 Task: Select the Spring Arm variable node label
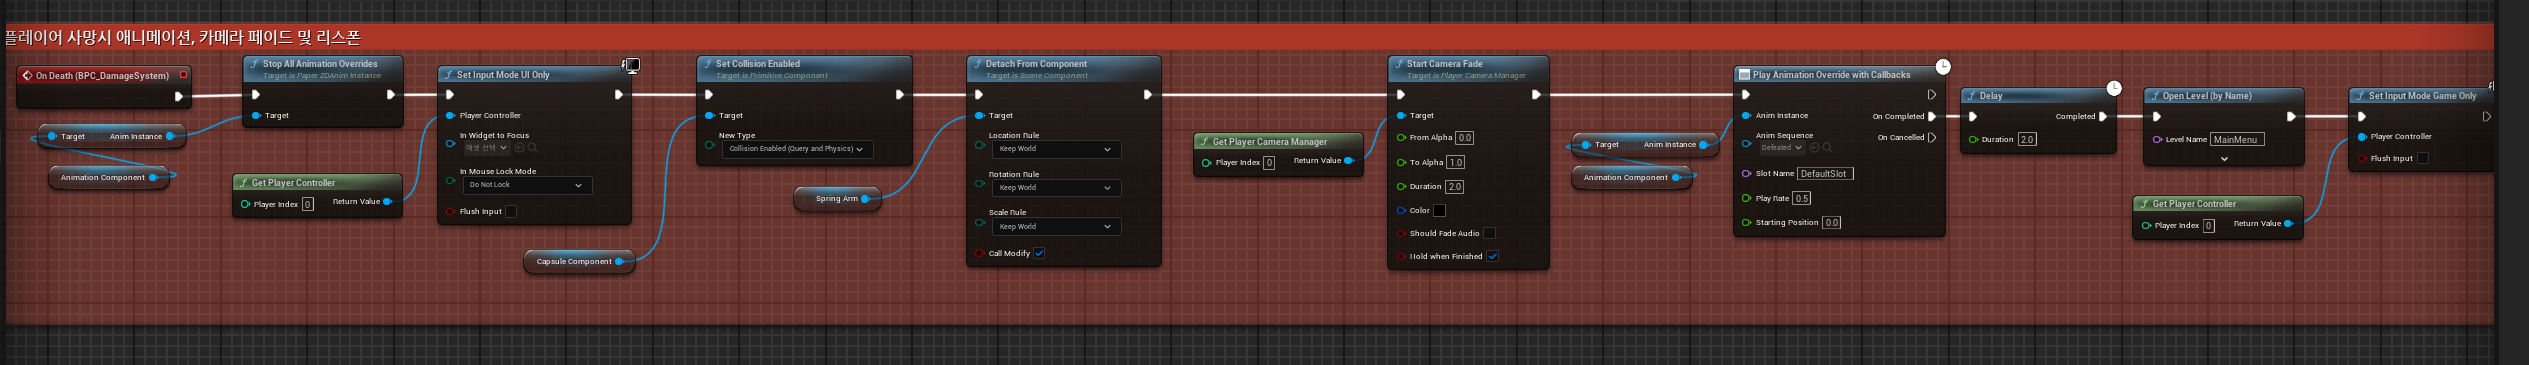(836, 199)
